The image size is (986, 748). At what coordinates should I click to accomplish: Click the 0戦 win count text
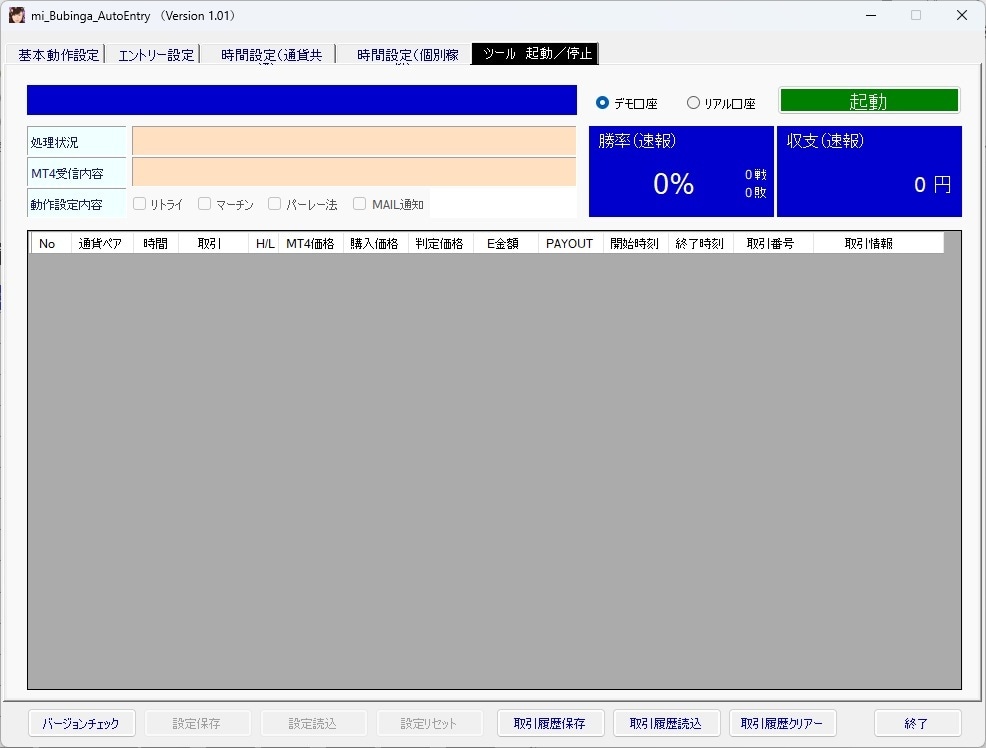coord(755,174)
